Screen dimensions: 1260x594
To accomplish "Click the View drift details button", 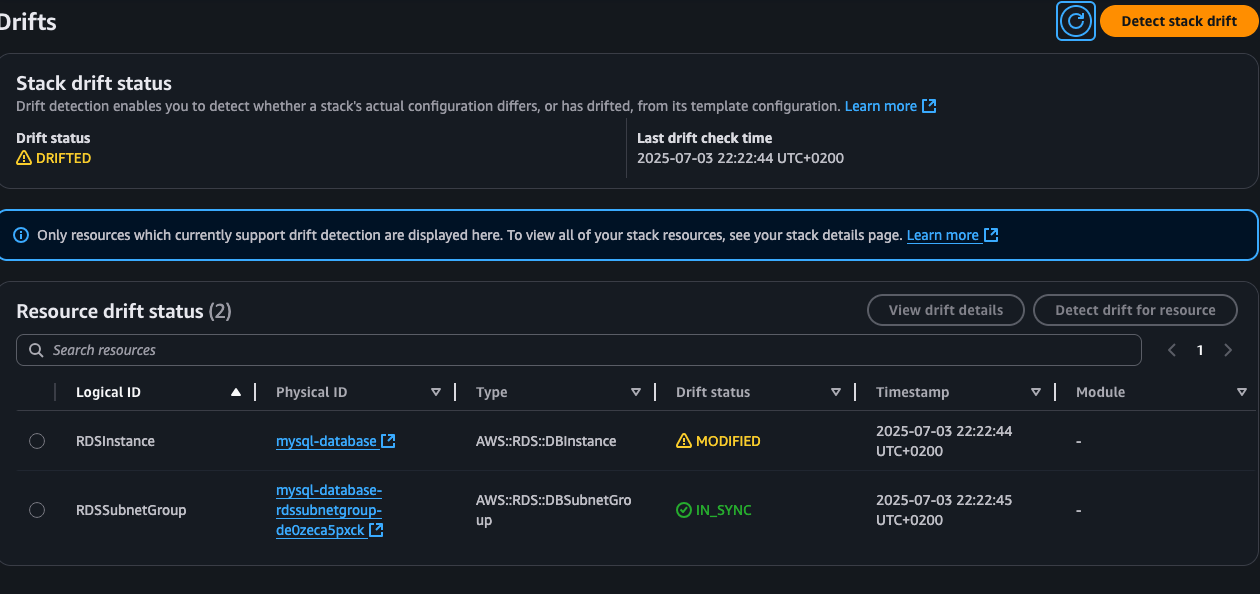I will pyautogui.click(x=945, y=310).
